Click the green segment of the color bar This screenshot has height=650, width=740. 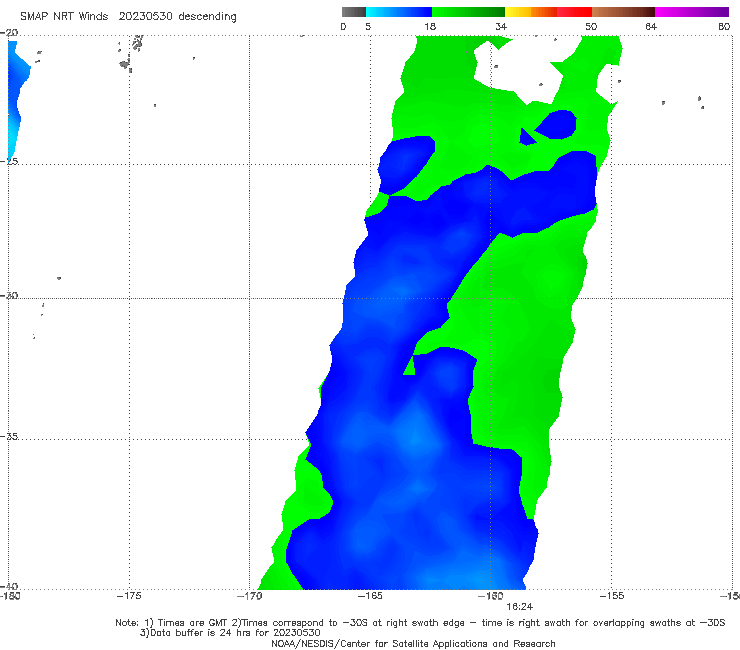tap(468, 12)
